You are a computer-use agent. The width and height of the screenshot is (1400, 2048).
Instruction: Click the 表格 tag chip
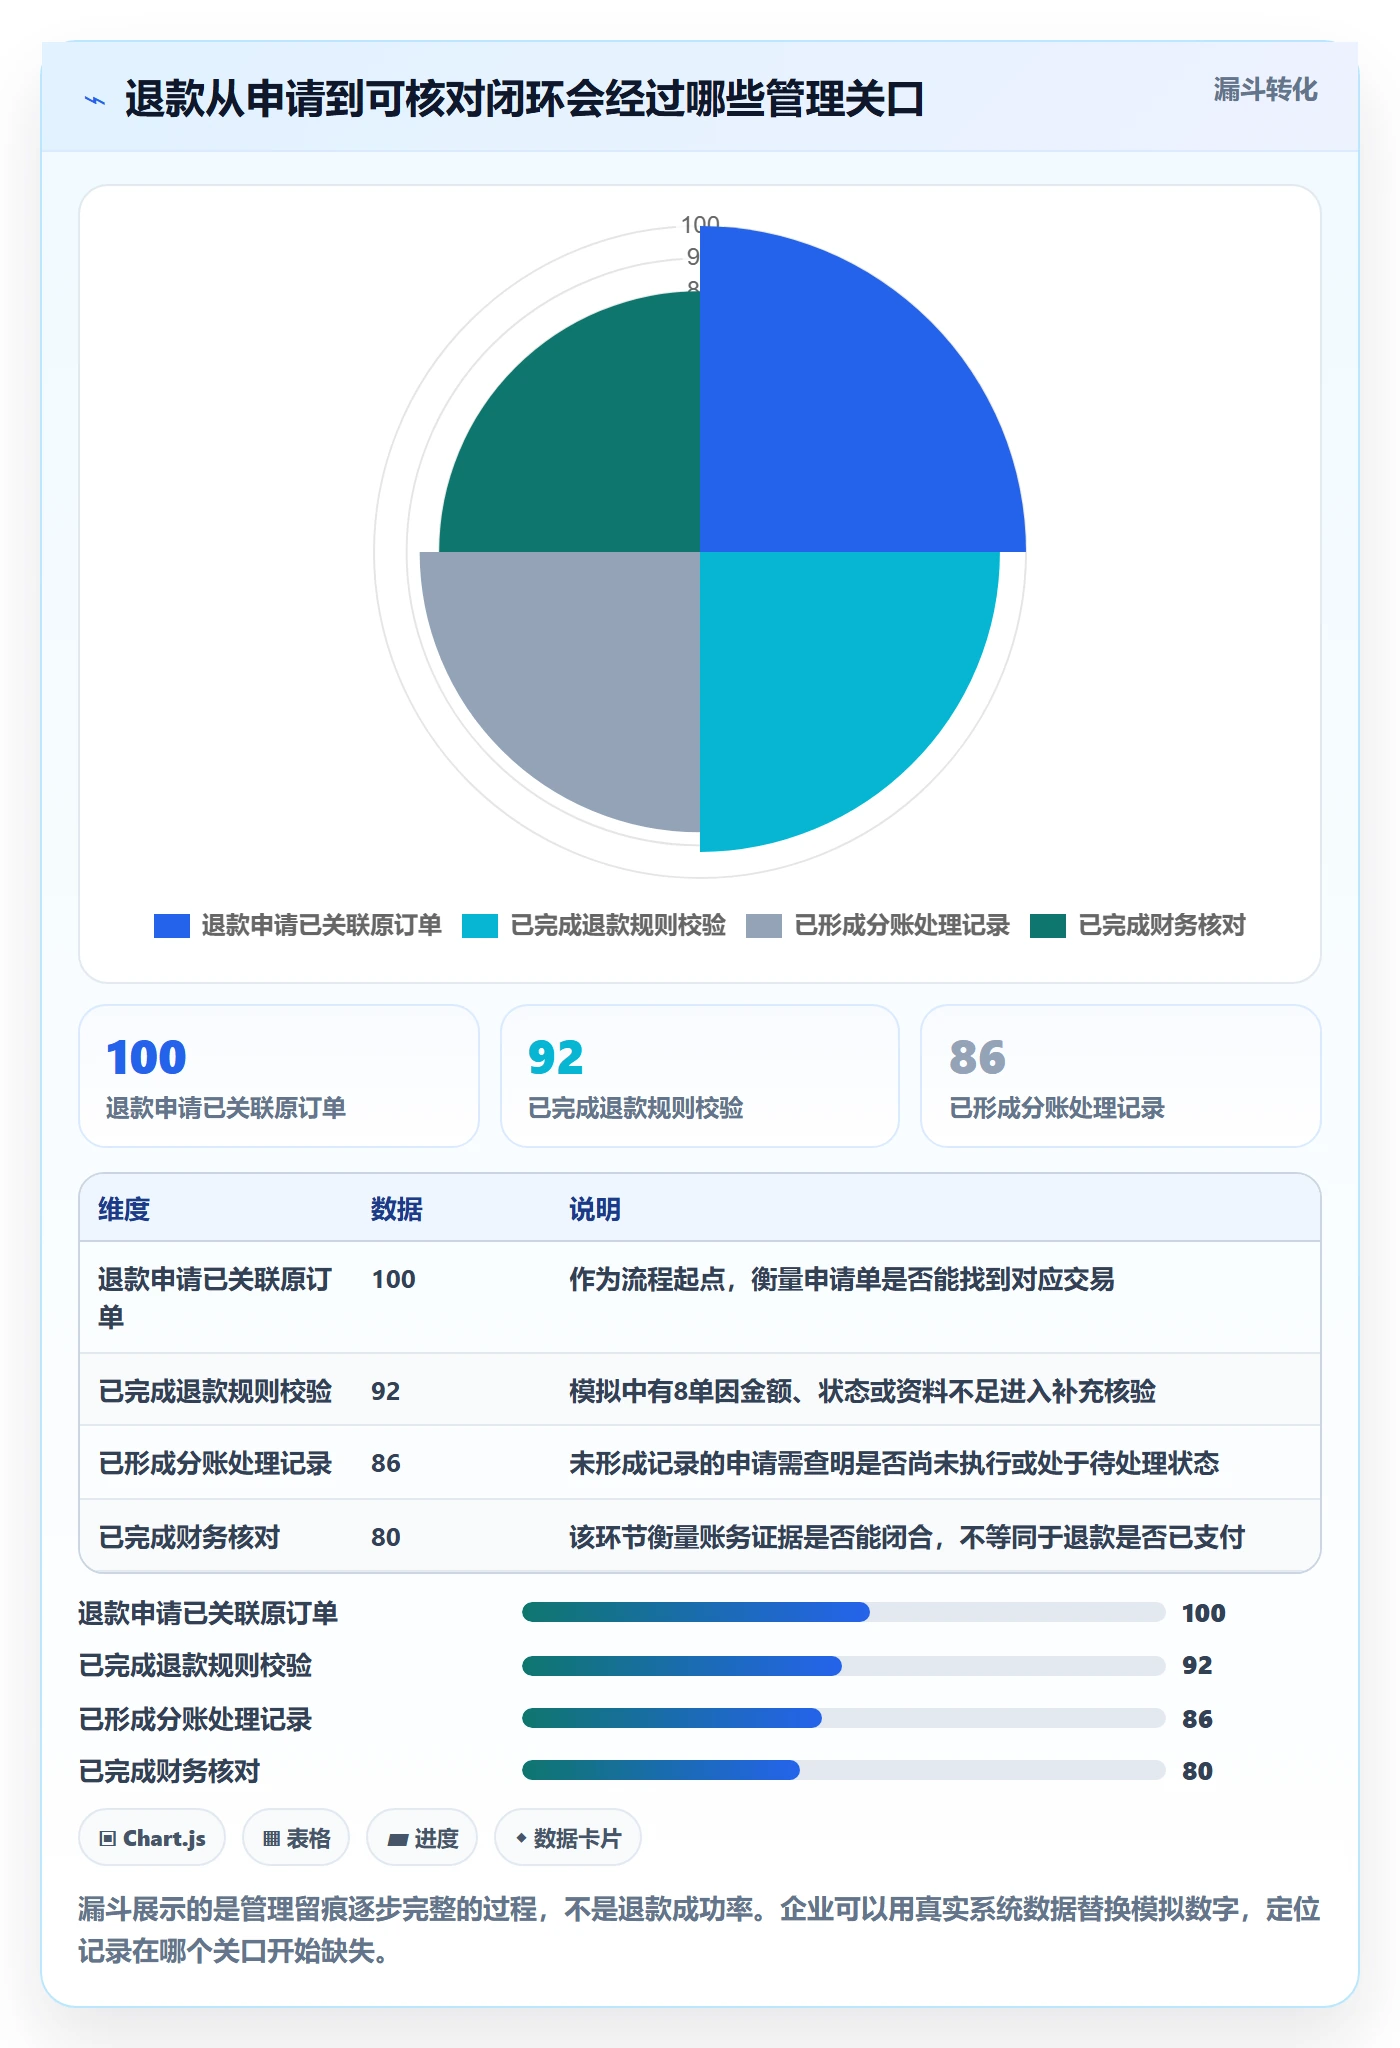[296, 1838]
